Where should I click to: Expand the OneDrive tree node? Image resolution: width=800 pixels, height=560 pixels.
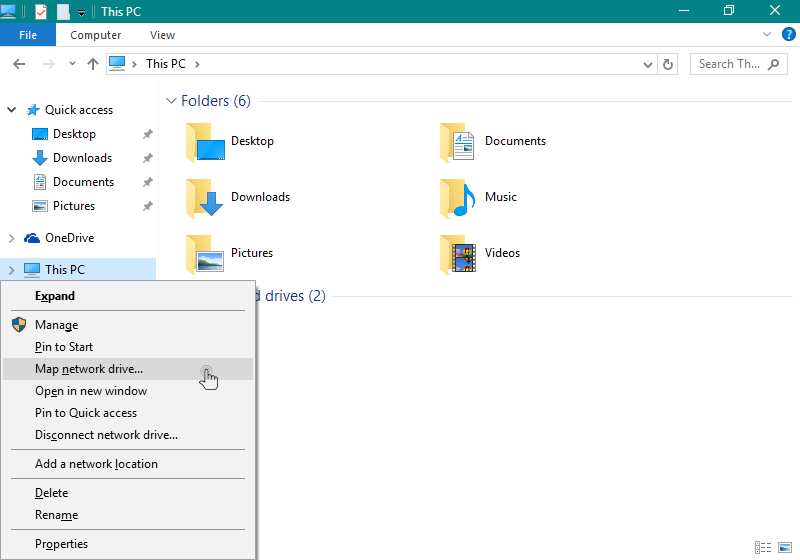[11, 238]
